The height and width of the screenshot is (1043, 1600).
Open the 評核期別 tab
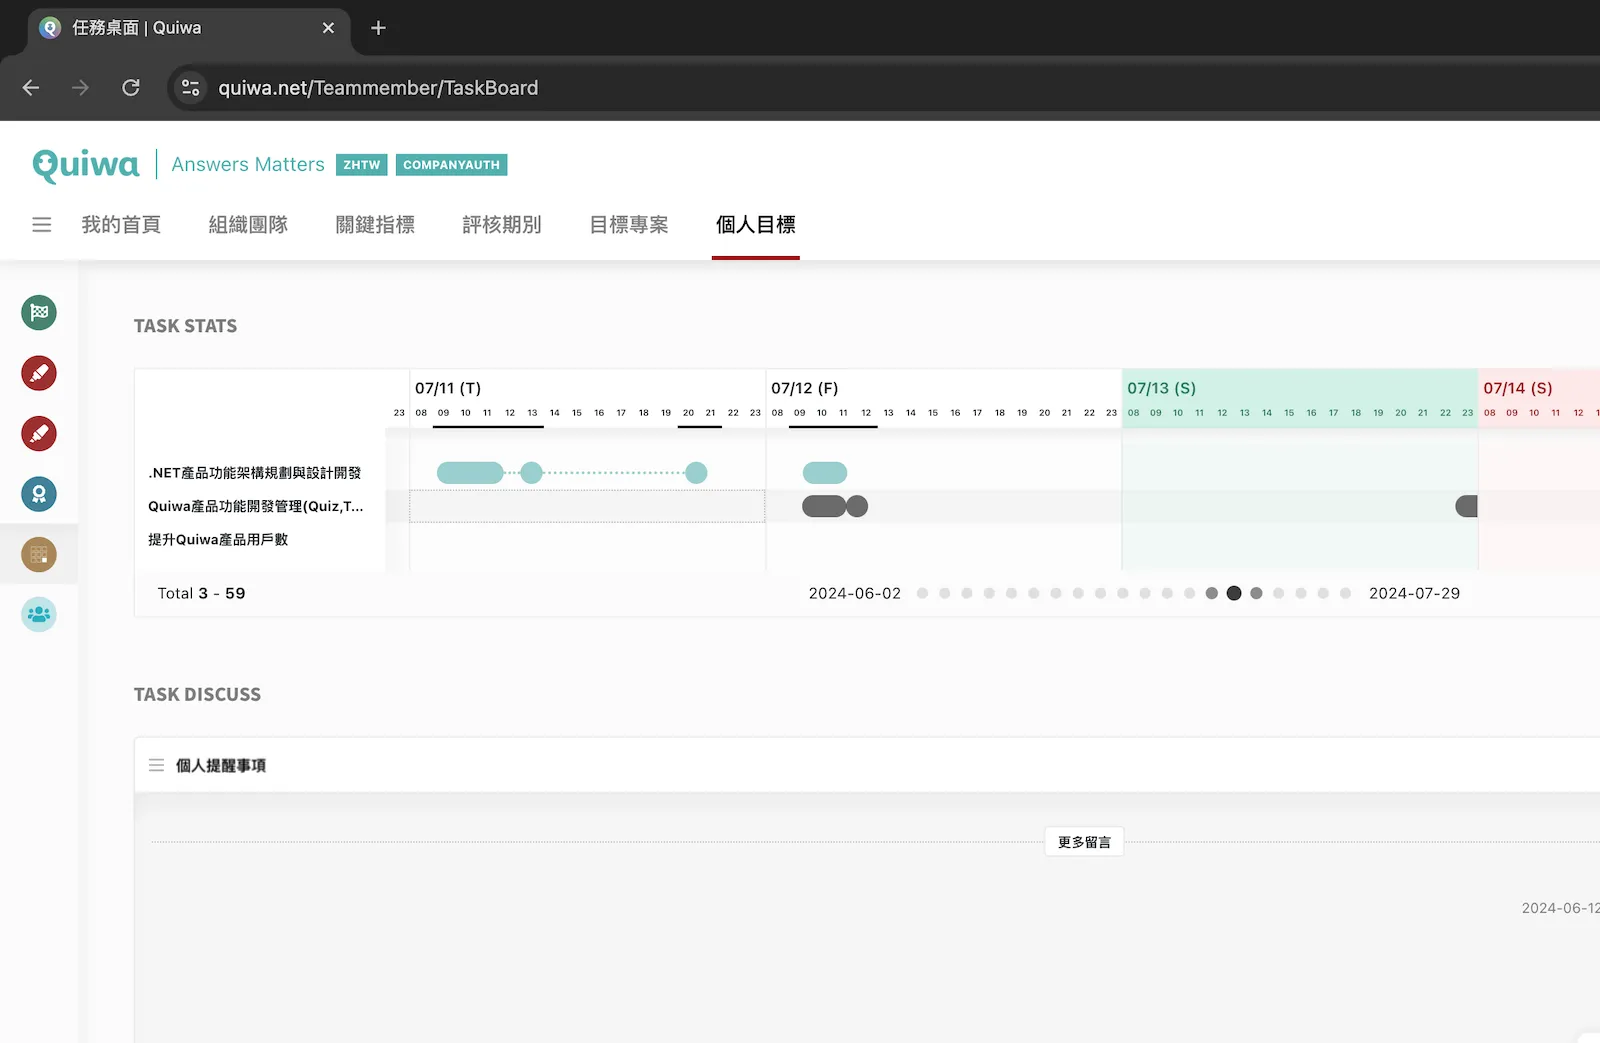pos(502,225)
